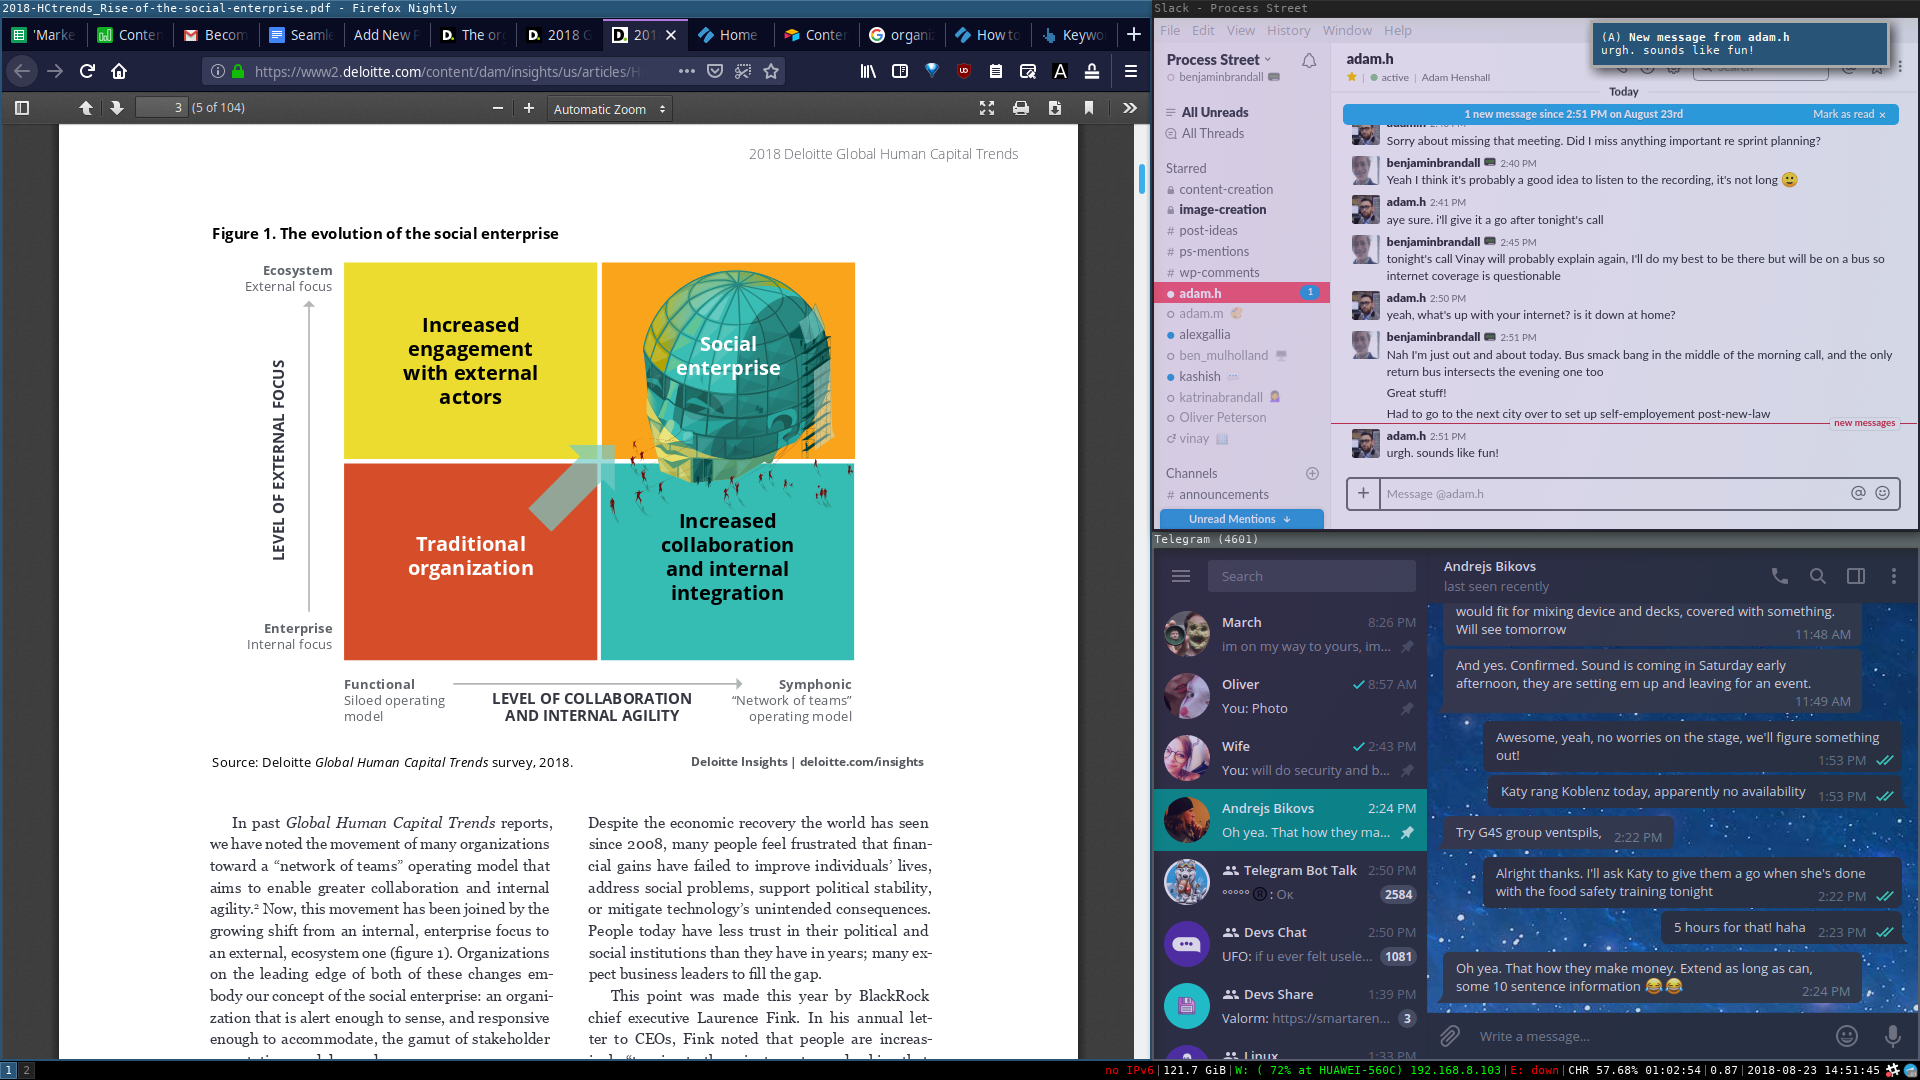Open All Threads in Slack
1920x1080 pixels.
pos(1212,133)
